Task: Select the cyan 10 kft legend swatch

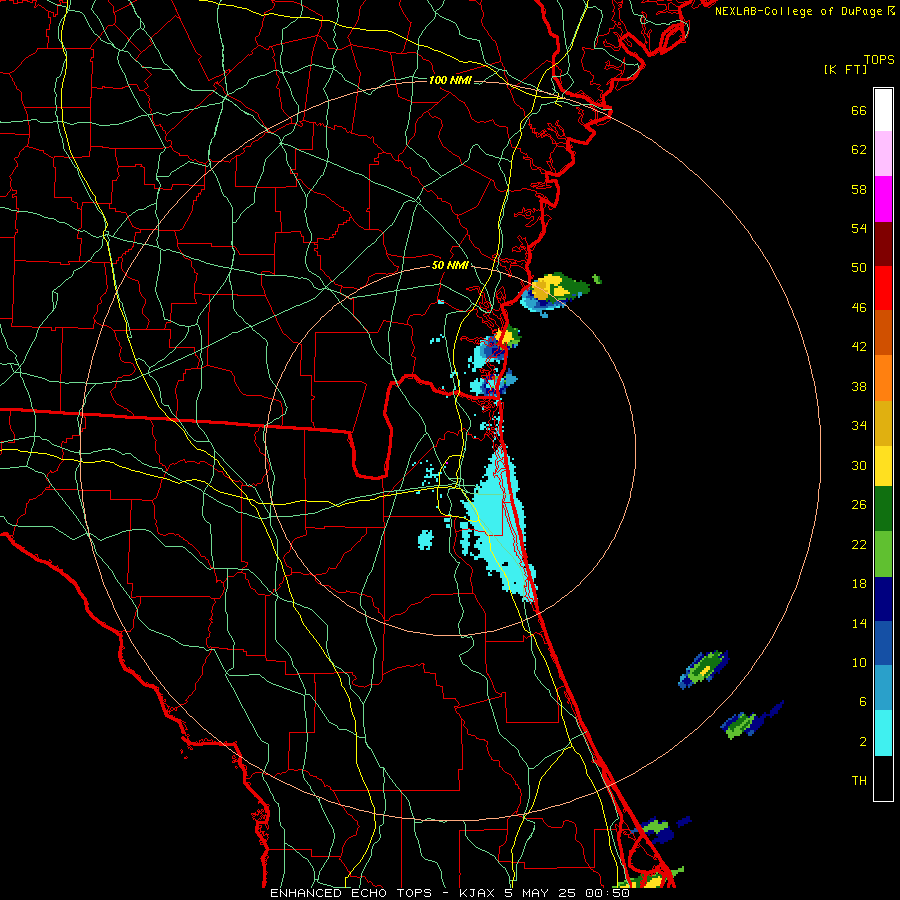Action: (x=883, y=733)
